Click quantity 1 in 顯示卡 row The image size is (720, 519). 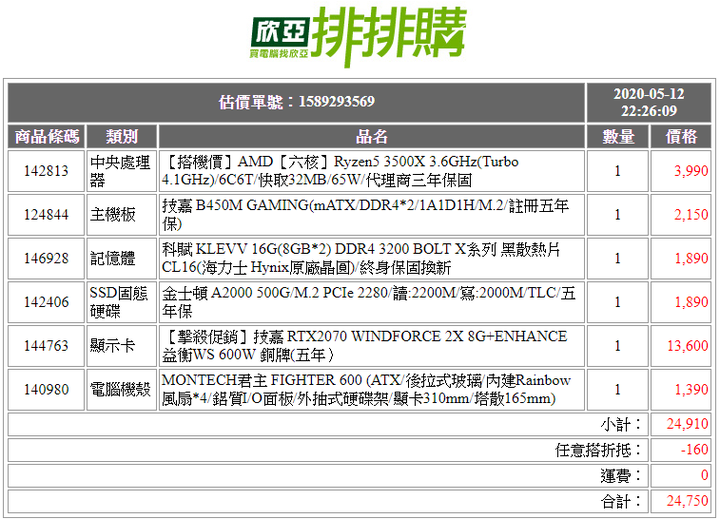tap(618, 345)
